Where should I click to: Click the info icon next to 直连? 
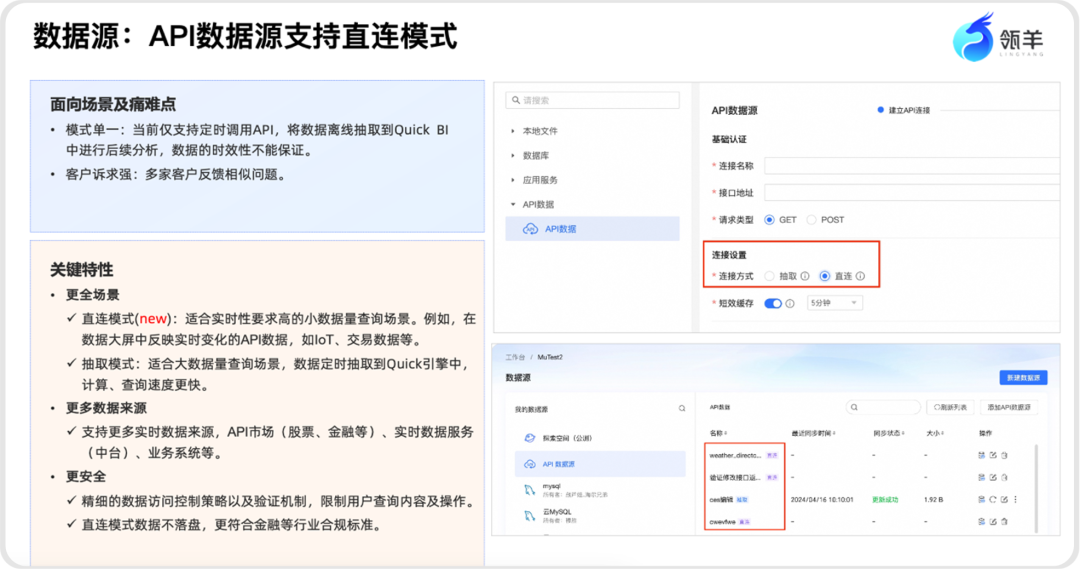[860, 276]
